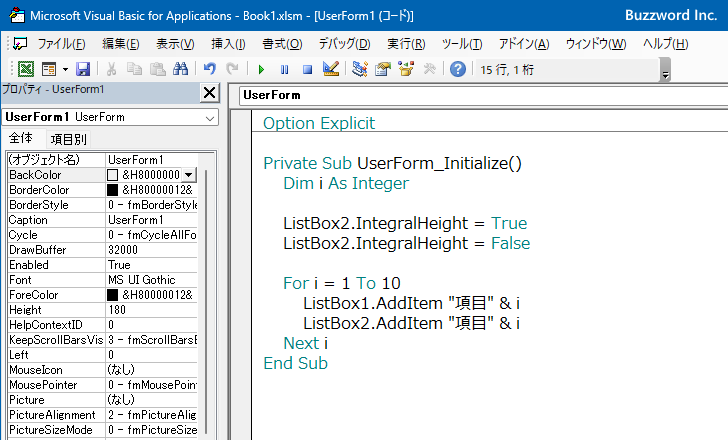Select the Left property row
Image resolution: width=728 pixels, height=440 pixels.
[x=103, y=355]
